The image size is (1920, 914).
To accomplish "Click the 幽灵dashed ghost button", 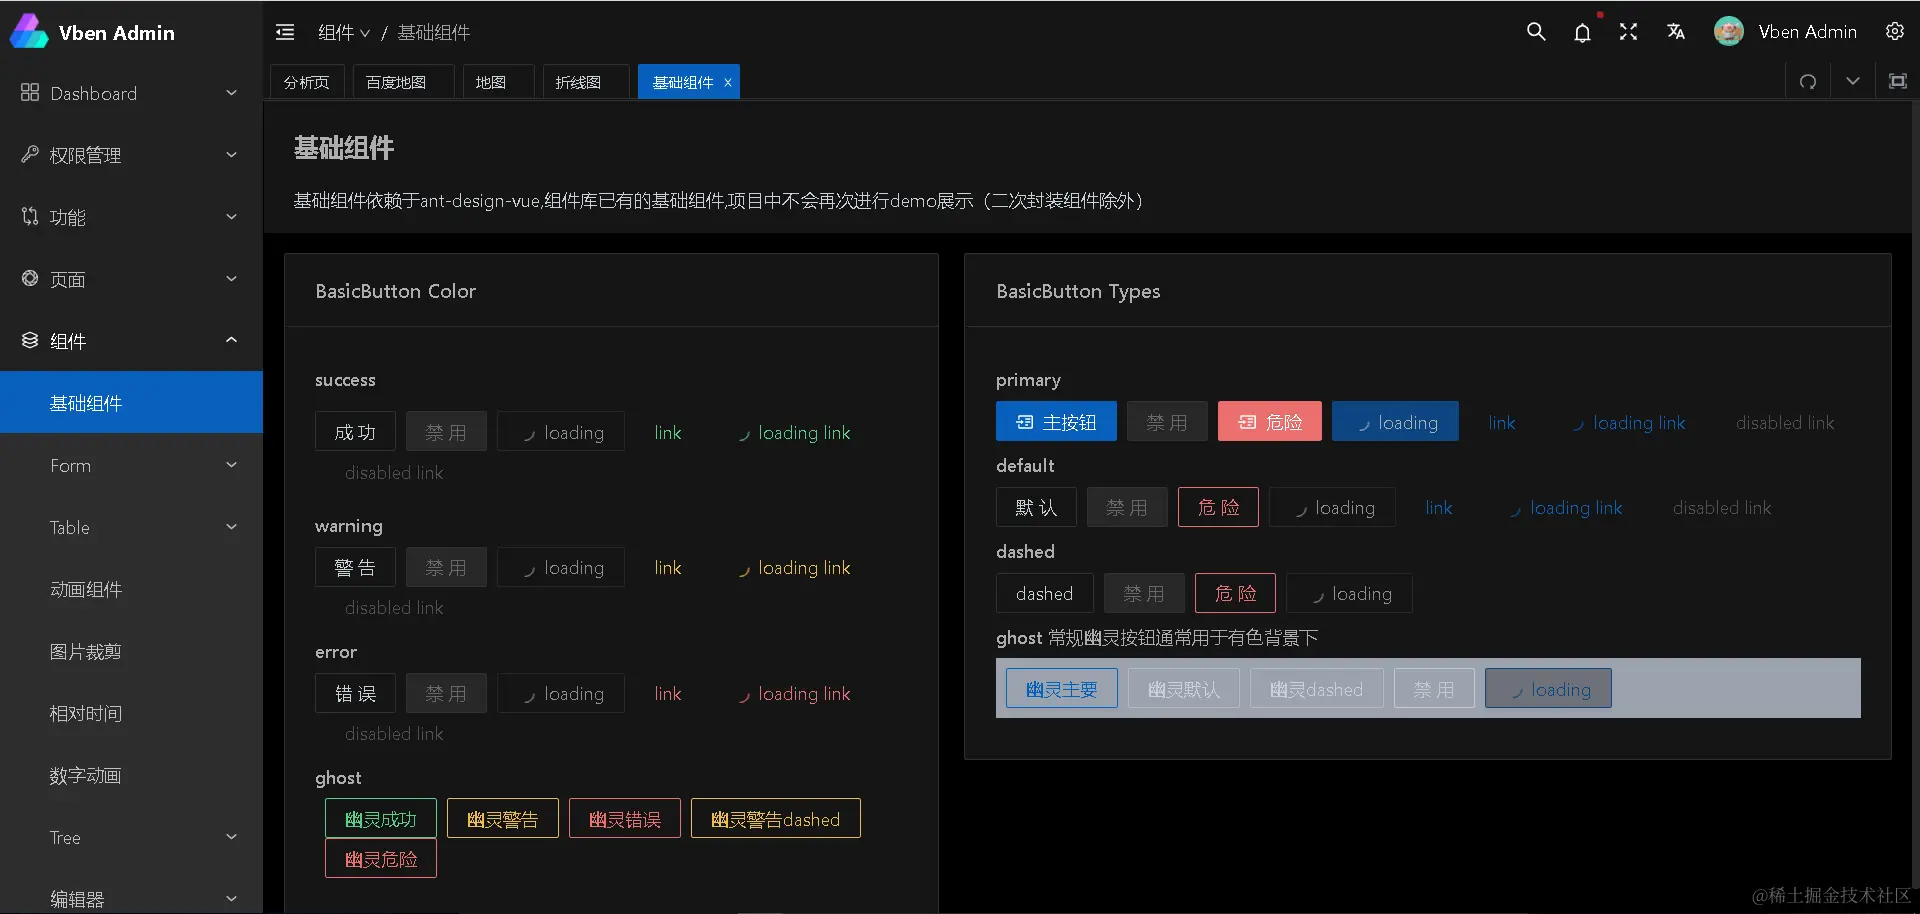I will [1316, 688].
